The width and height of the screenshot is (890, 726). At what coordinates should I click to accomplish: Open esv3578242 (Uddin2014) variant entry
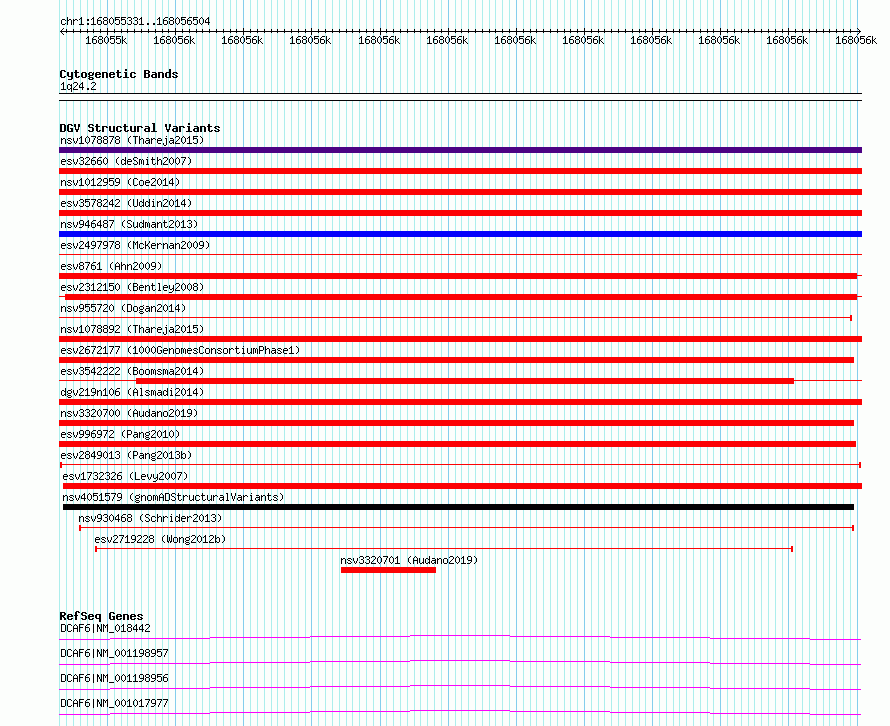[126, 203]
